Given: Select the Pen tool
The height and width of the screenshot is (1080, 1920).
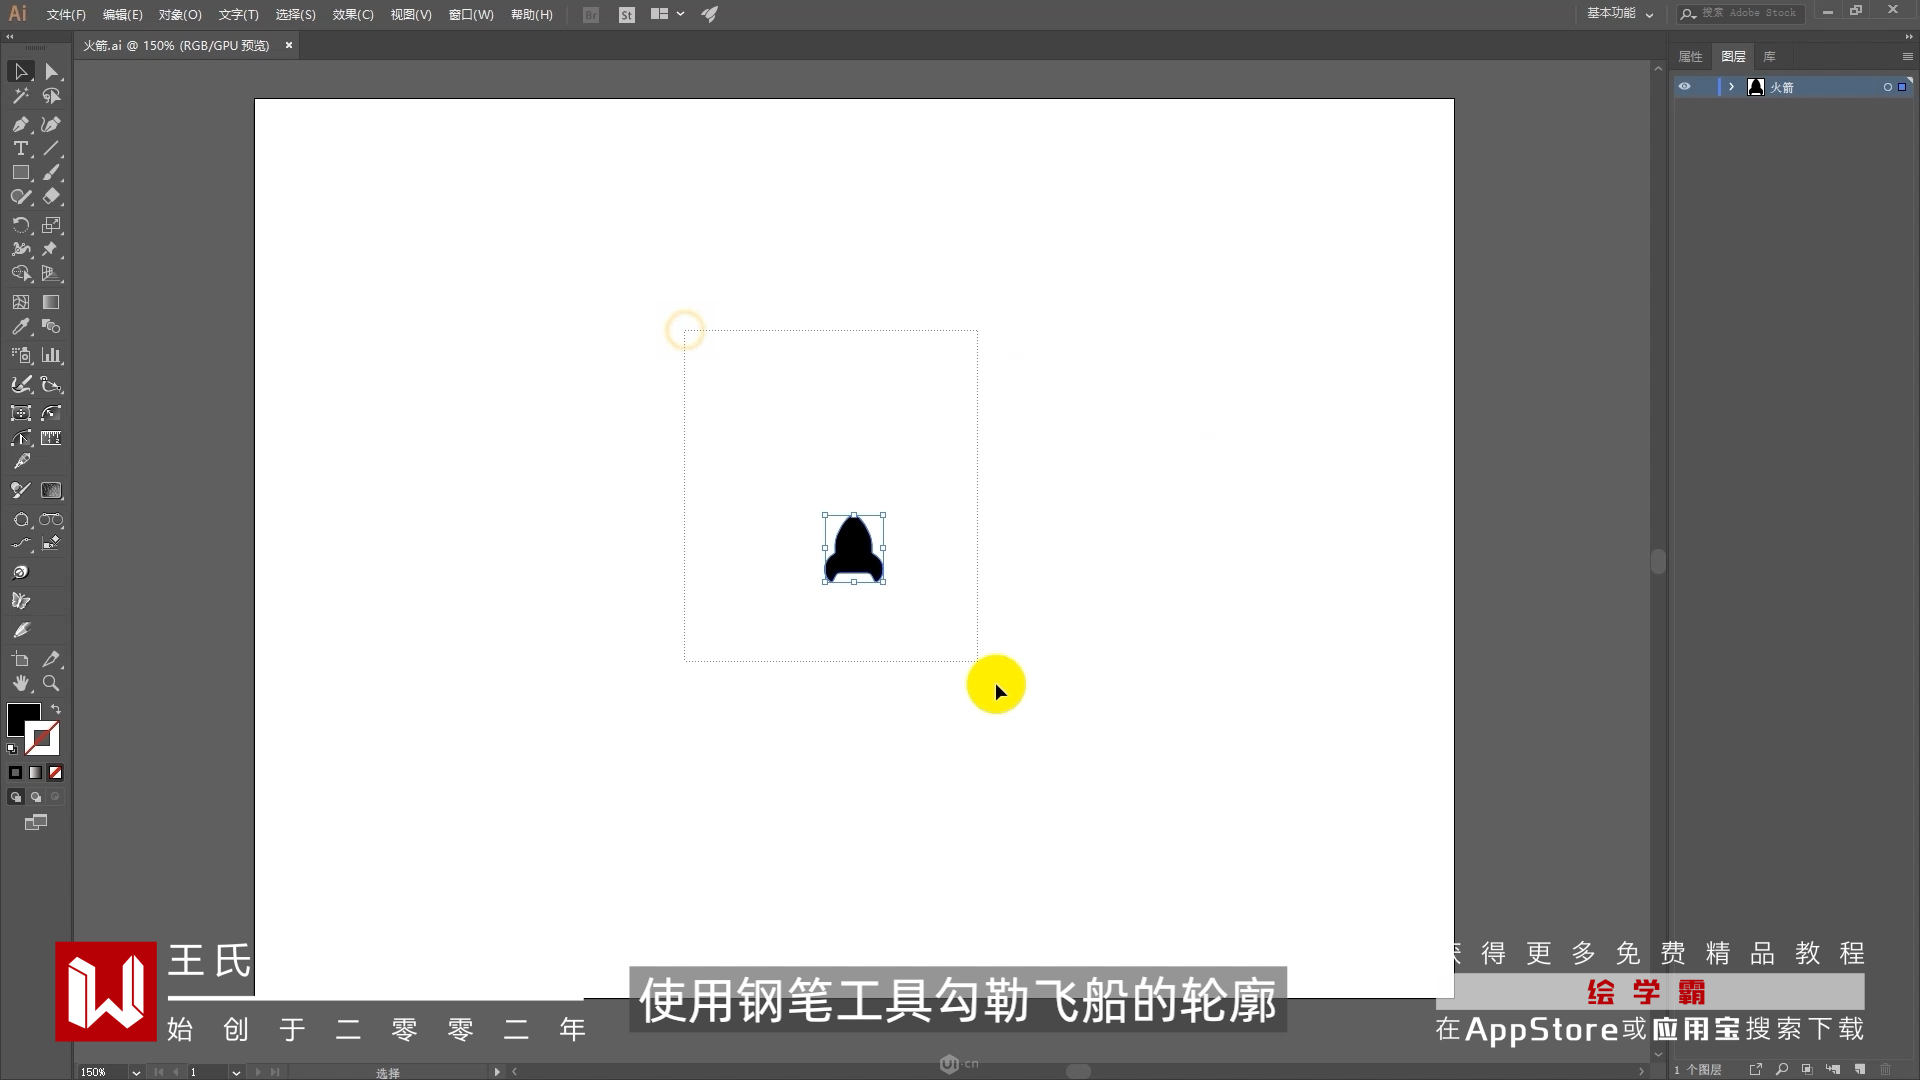Looking at the screenshot, I should coord(20,124).
